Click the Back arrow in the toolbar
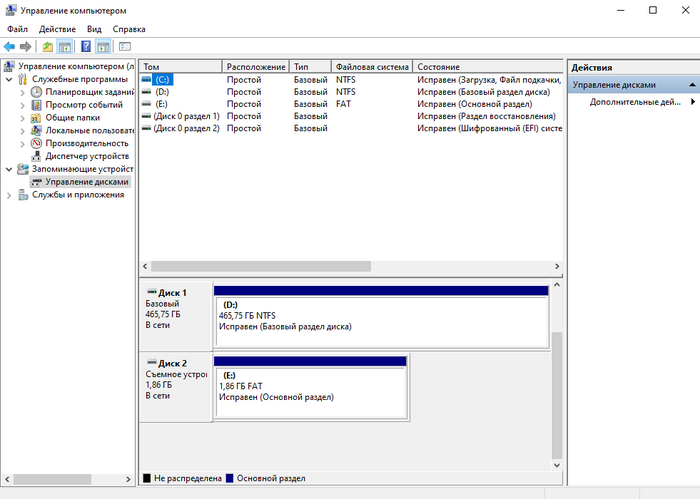 (9, 46)
